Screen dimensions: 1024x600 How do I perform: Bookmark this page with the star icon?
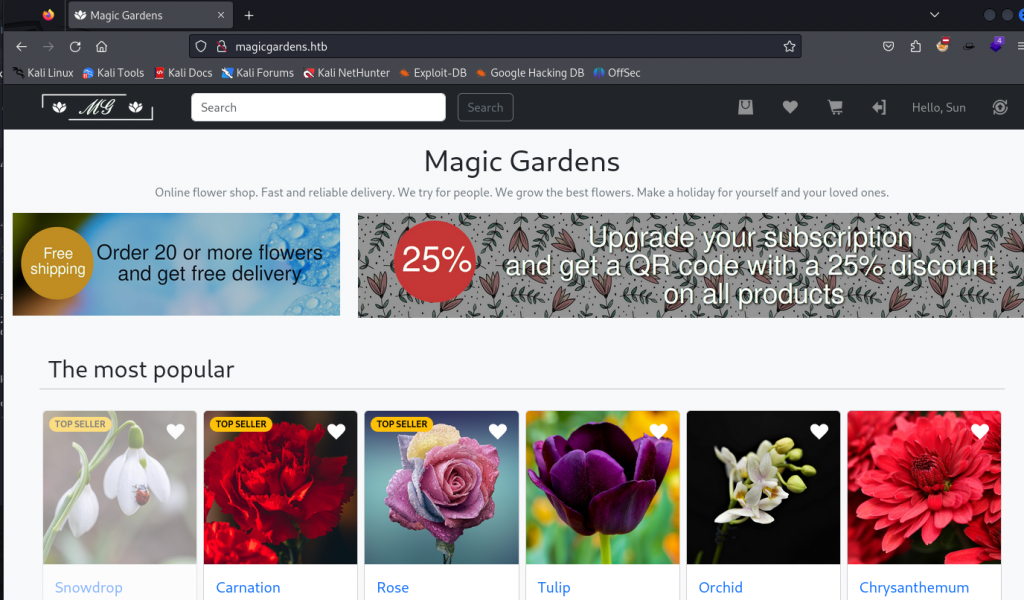(x=790, y=46)
